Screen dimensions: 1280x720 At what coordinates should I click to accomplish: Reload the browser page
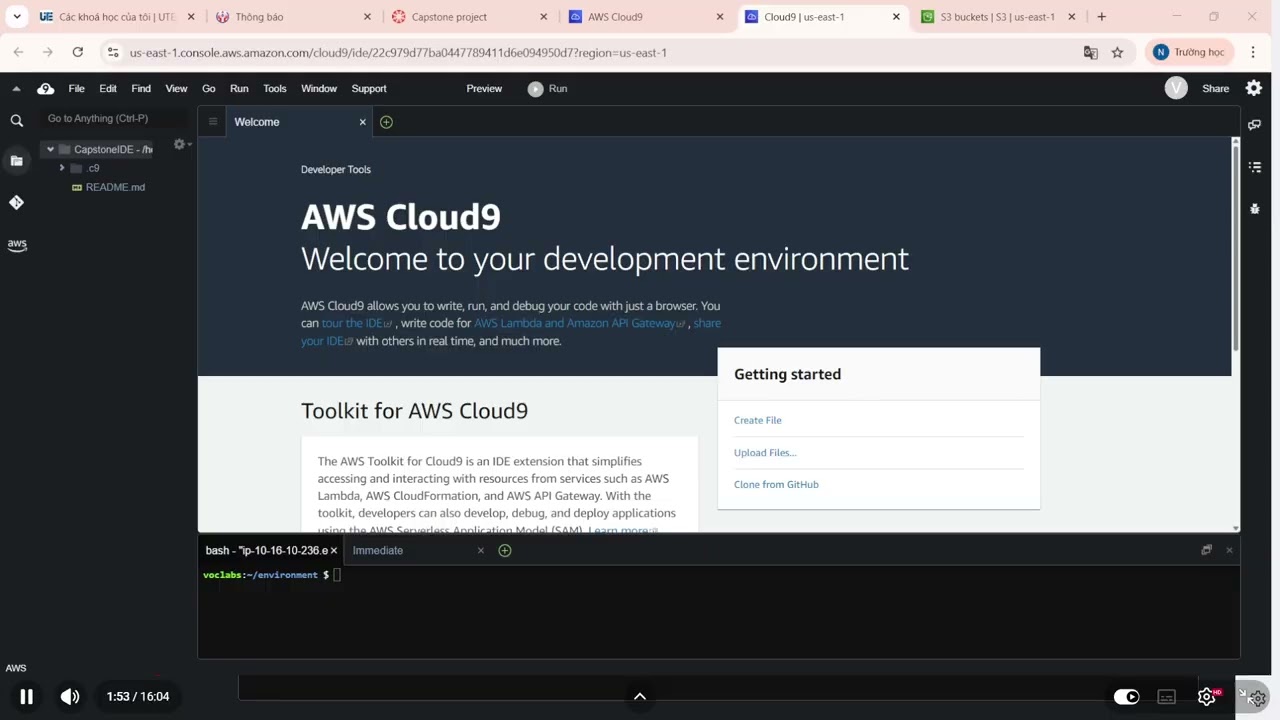click(x=78, y=52)
